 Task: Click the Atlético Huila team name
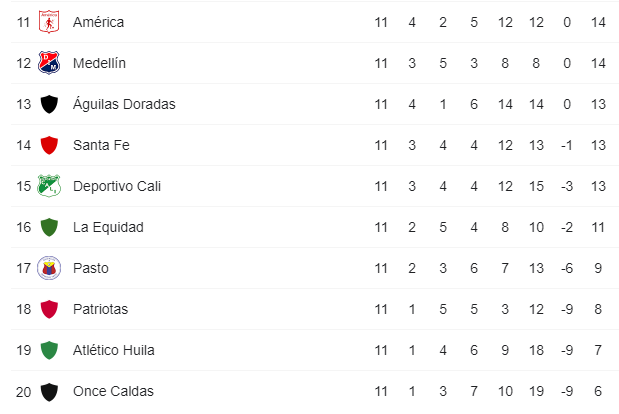pyautogui.click(x=114, y=350)
